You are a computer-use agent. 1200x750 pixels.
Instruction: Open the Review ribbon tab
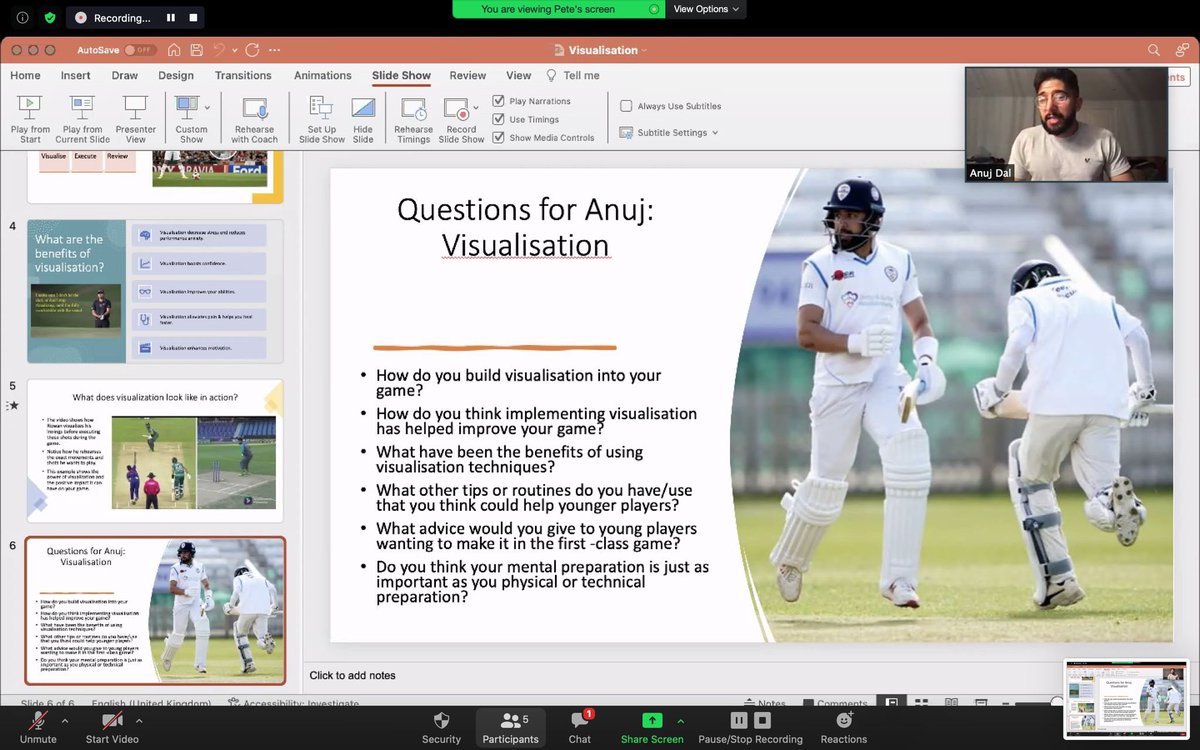point(467,75)
